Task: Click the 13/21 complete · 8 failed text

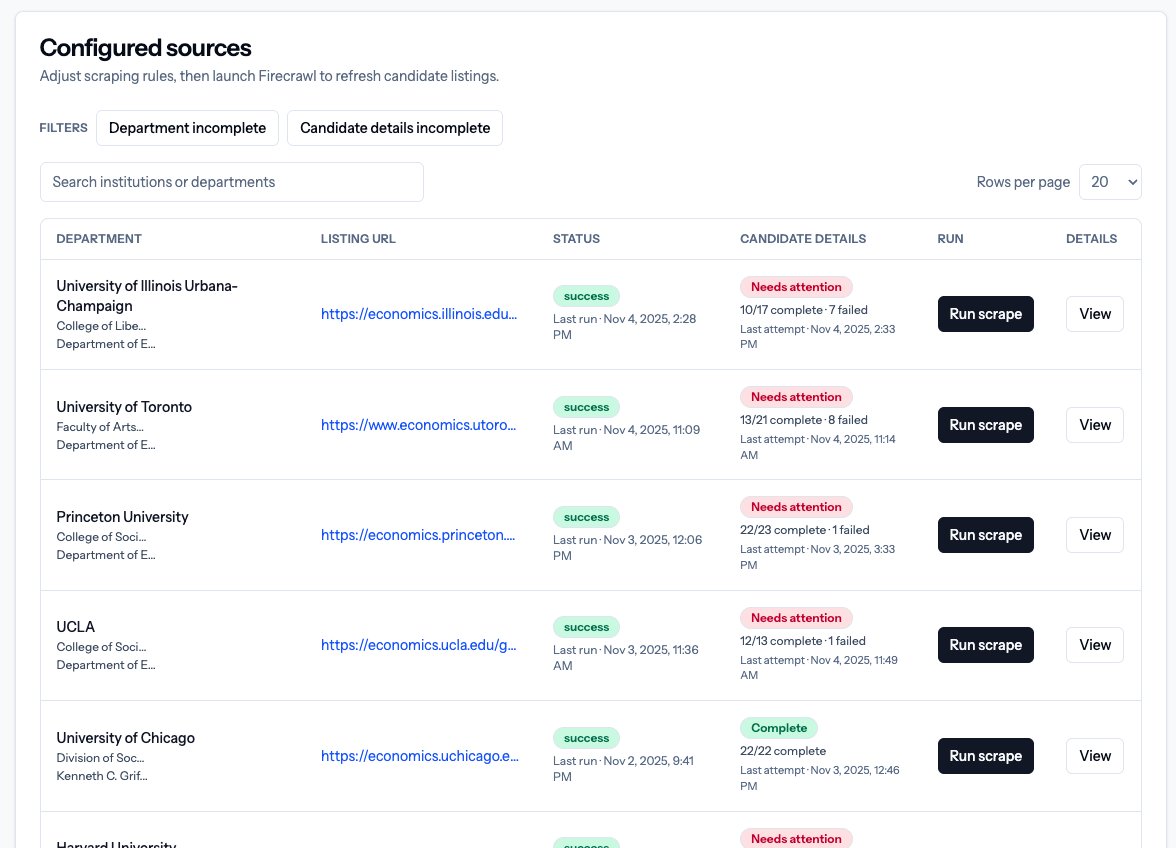Action: point(804,421)
